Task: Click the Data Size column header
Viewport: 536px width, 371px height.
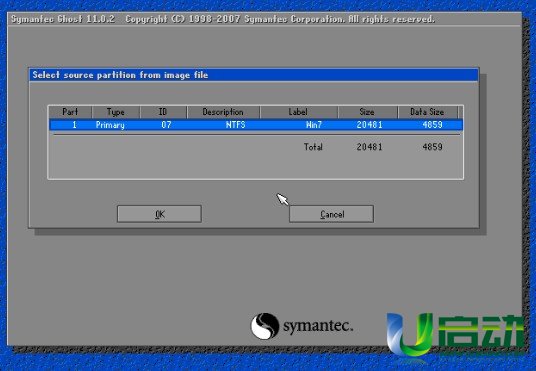Action: (427, 112)
